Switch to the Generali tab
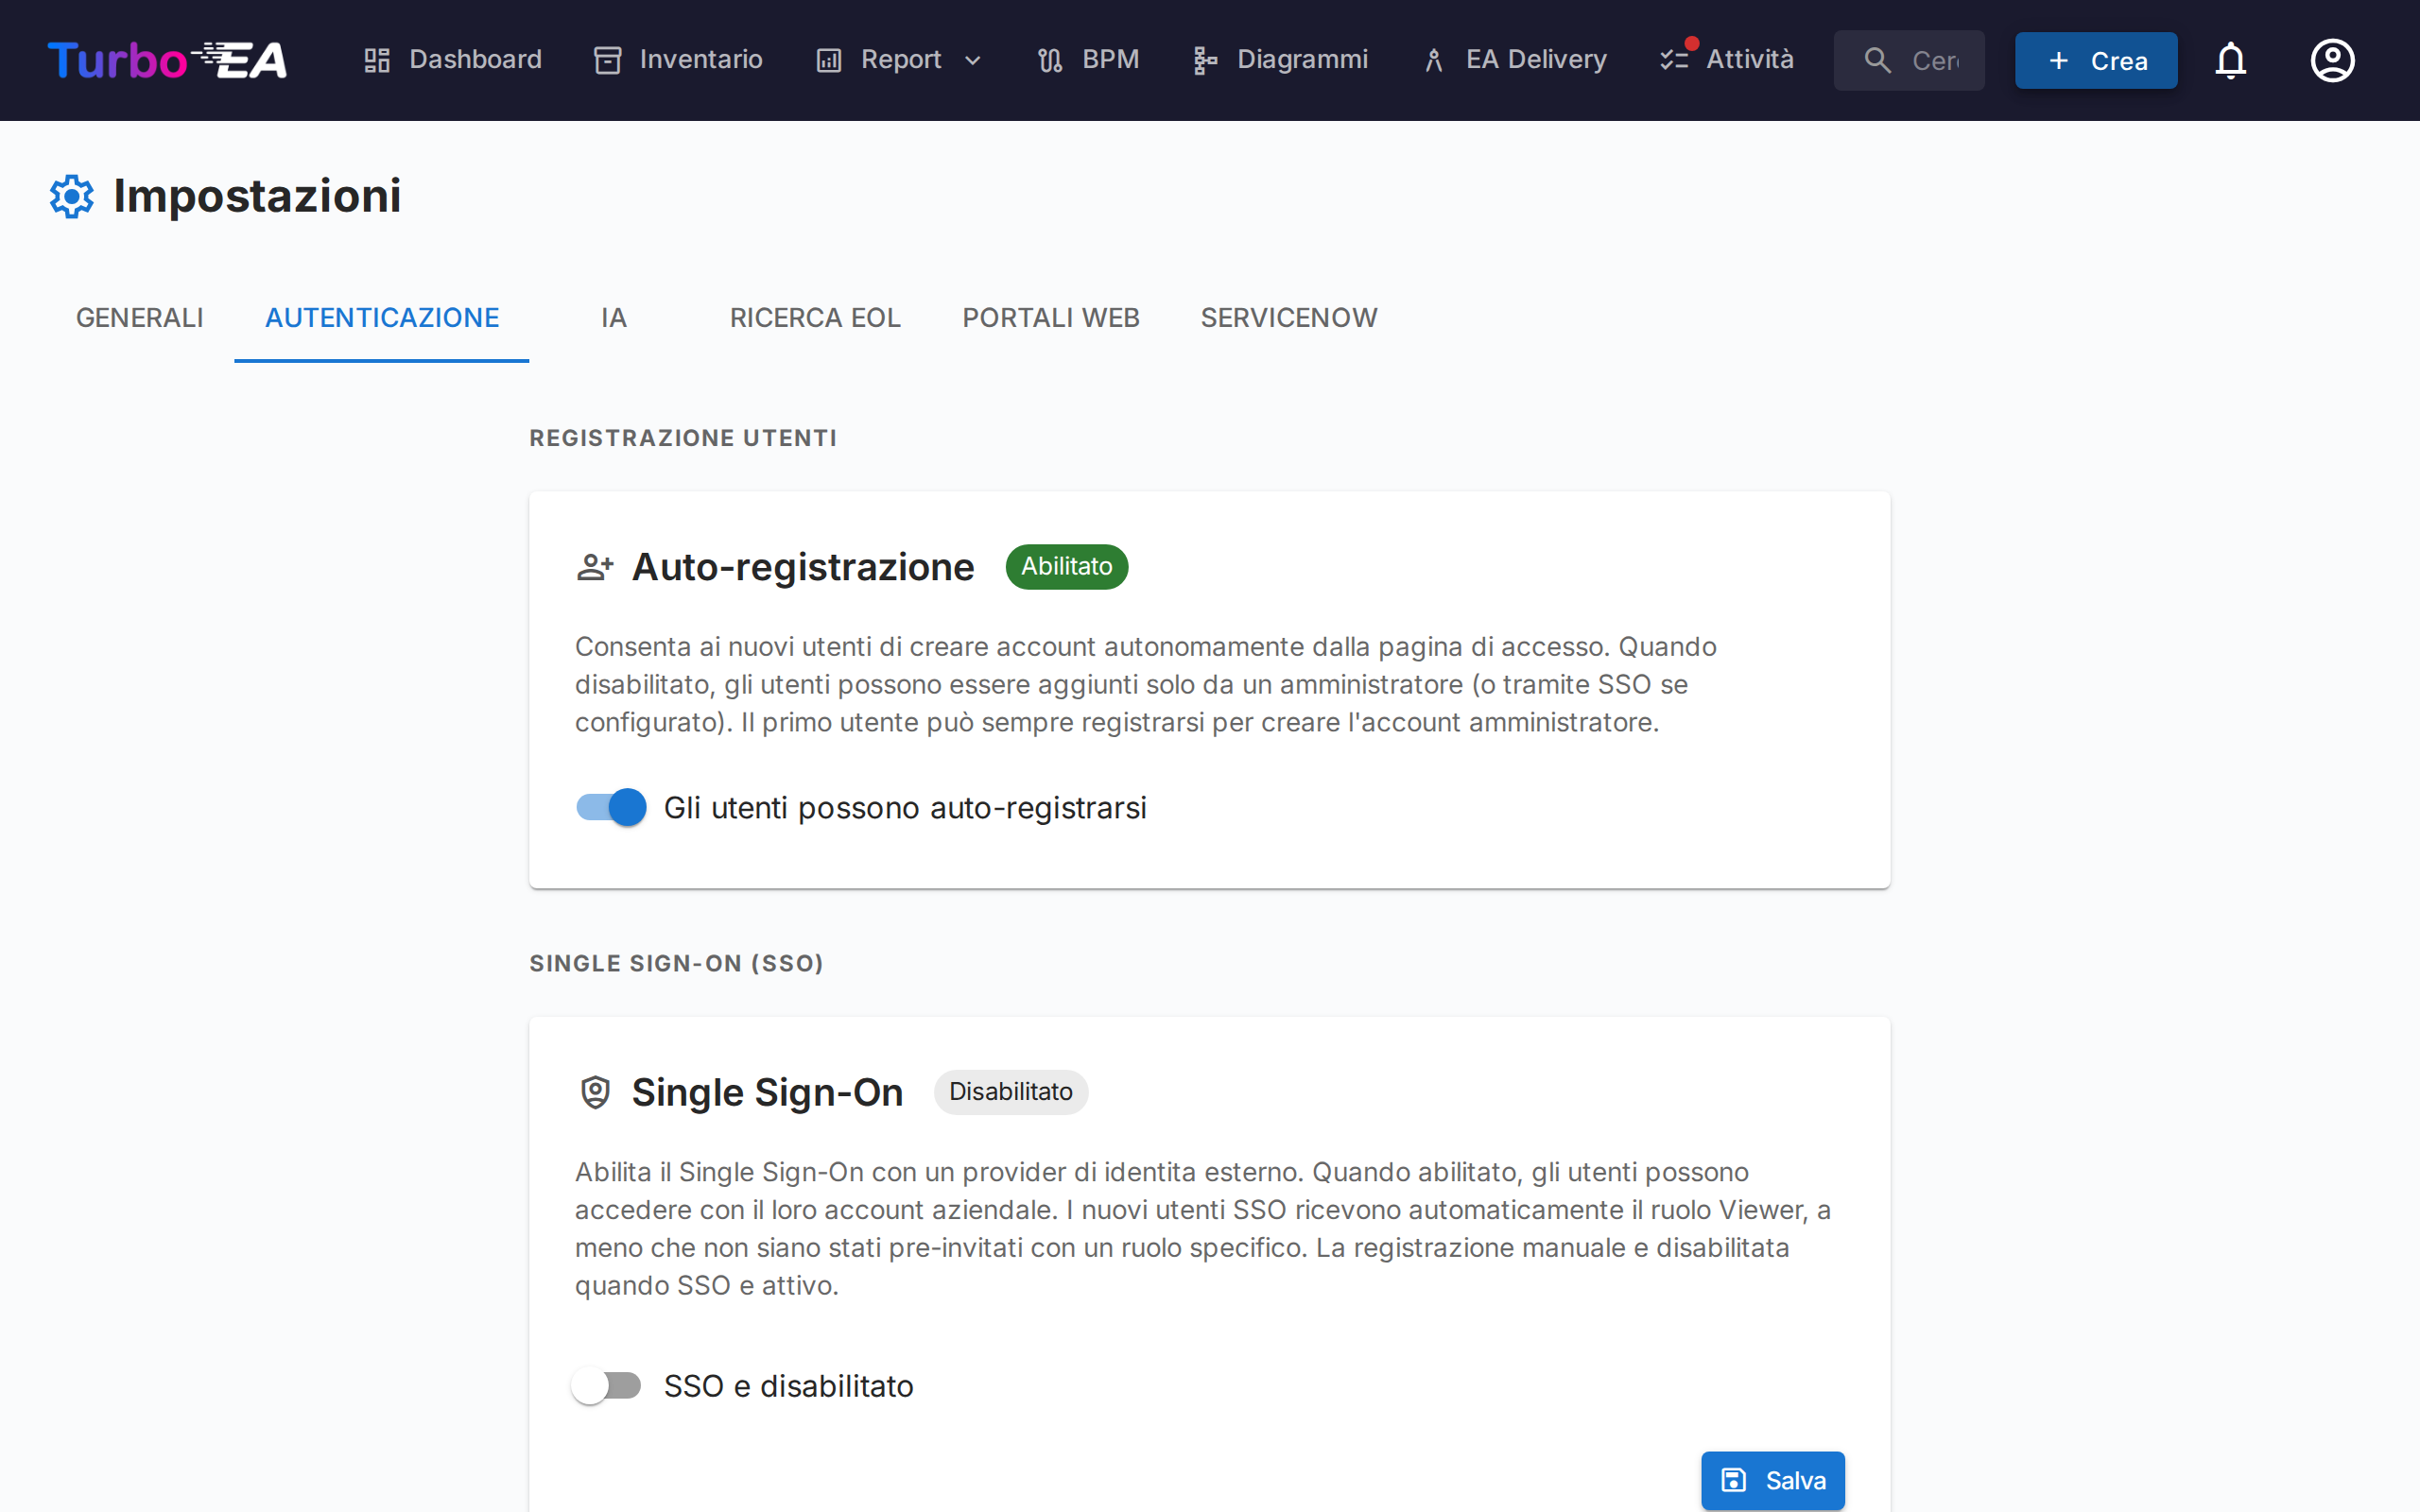The image size is (2420, 1512). pyautogui.click(x=139, y=318)
